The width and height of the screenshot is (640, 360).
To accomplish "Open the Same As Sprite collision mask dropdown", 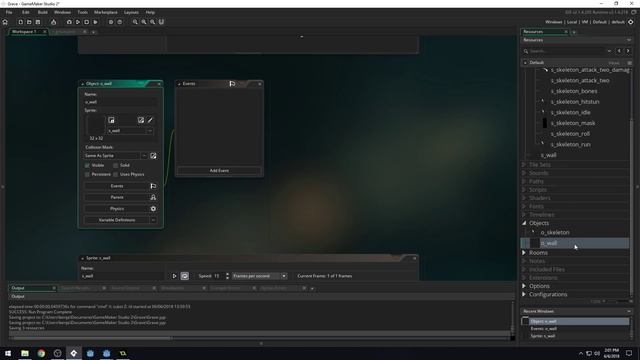I will 144,156.
